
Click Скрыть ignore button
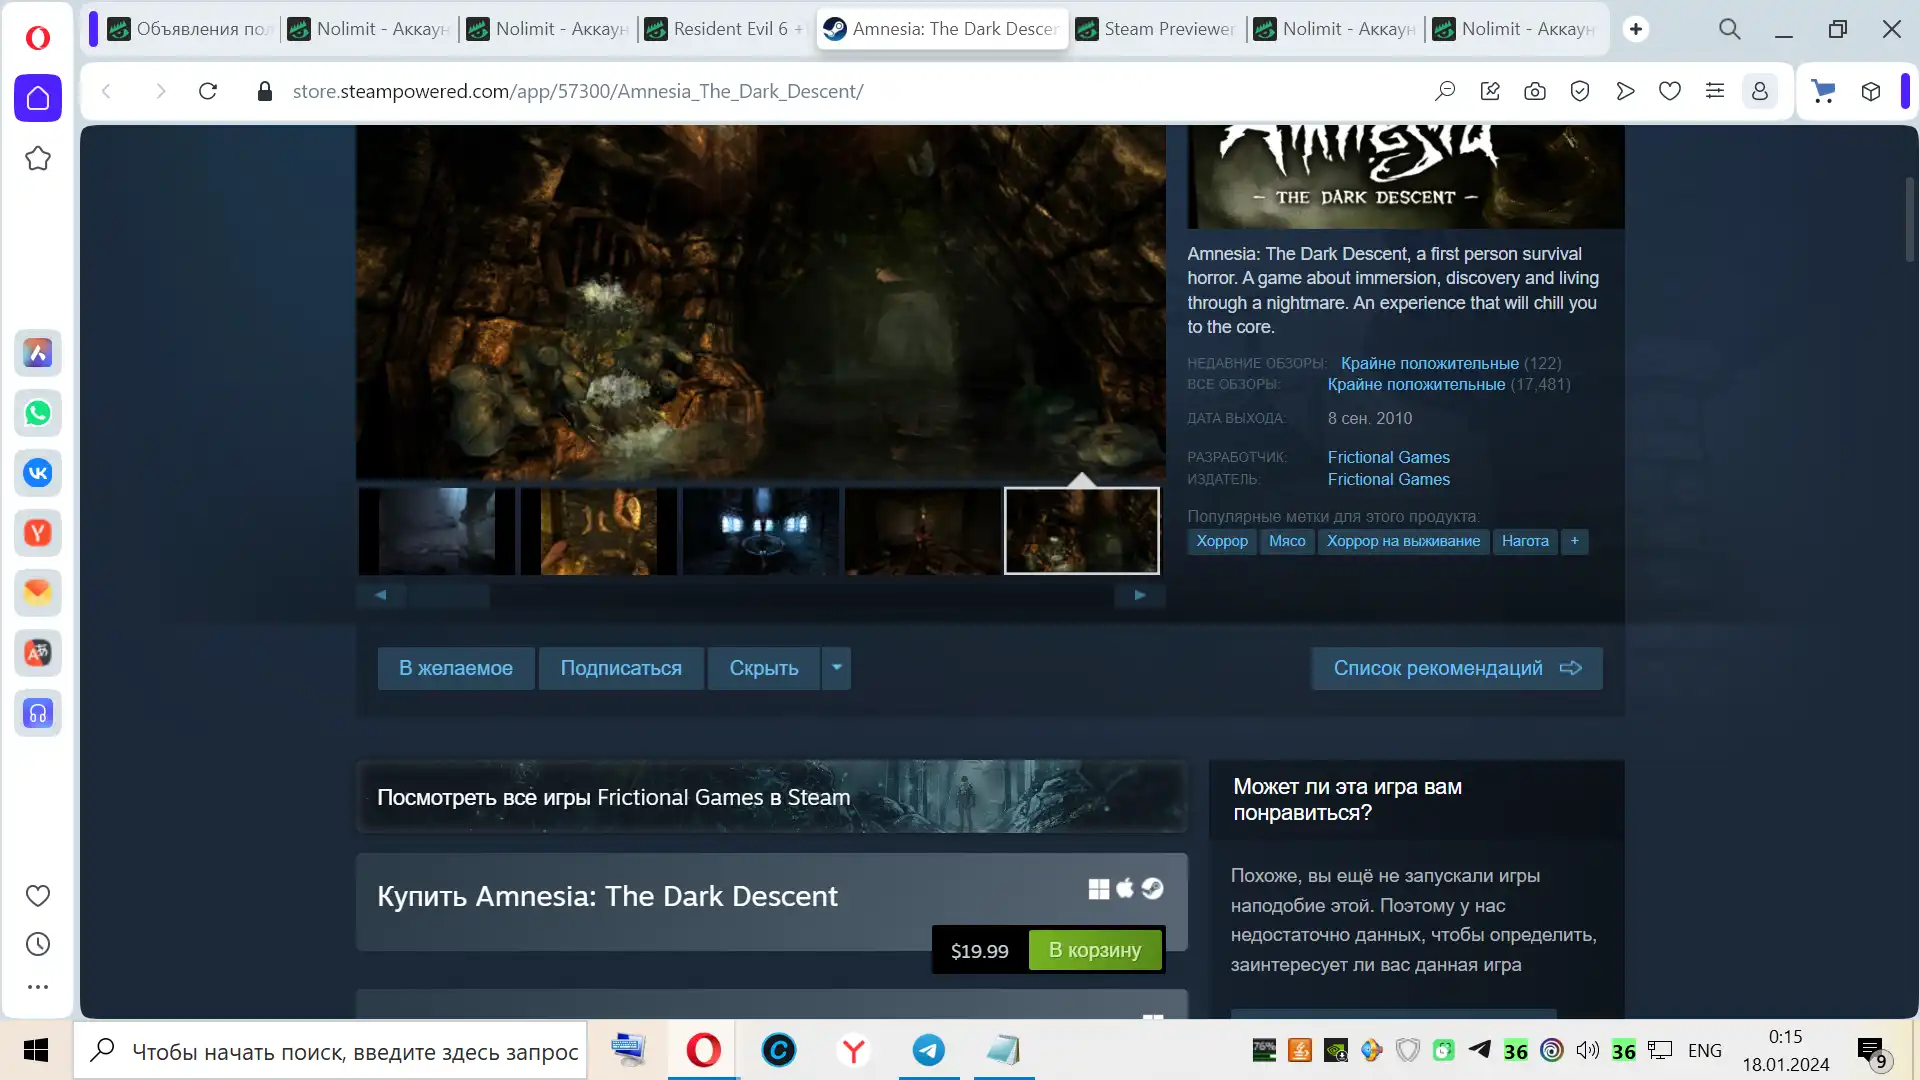(764, 668)
